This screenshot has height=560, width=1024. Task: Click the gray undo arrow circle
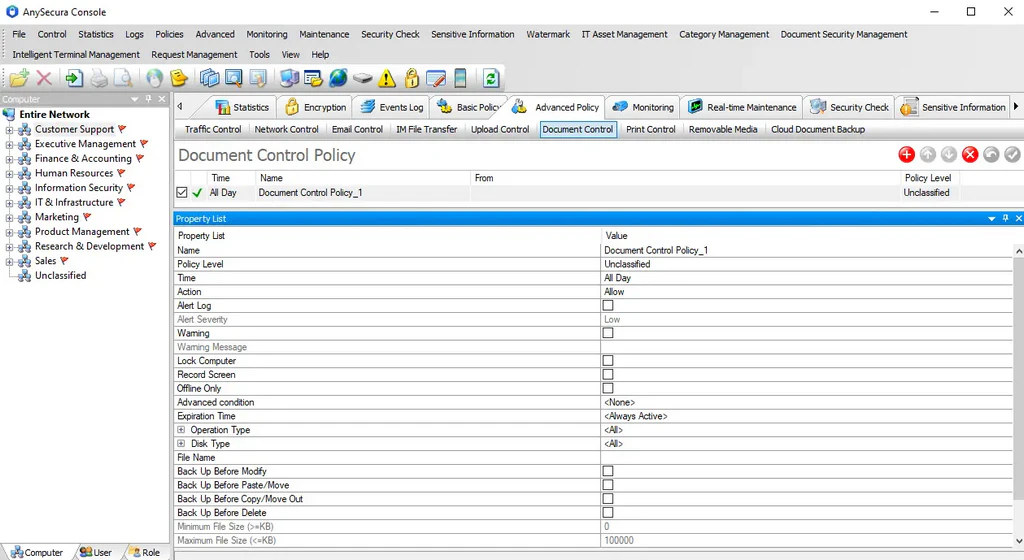point(991,155)
